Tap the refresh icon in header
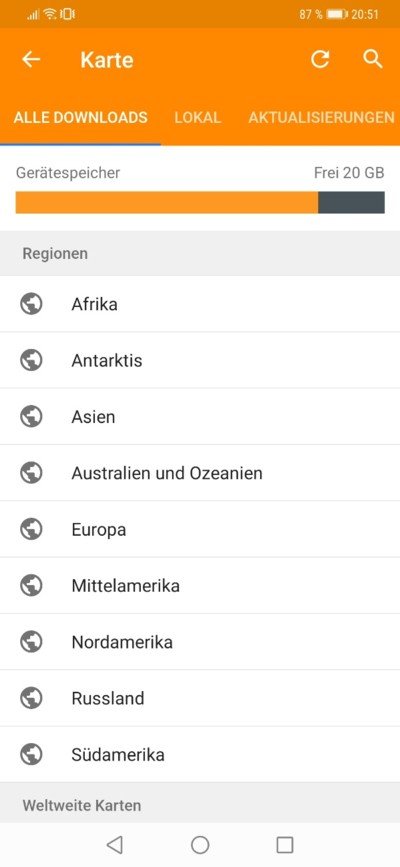 pyautogui.click(x=320, y=59)
